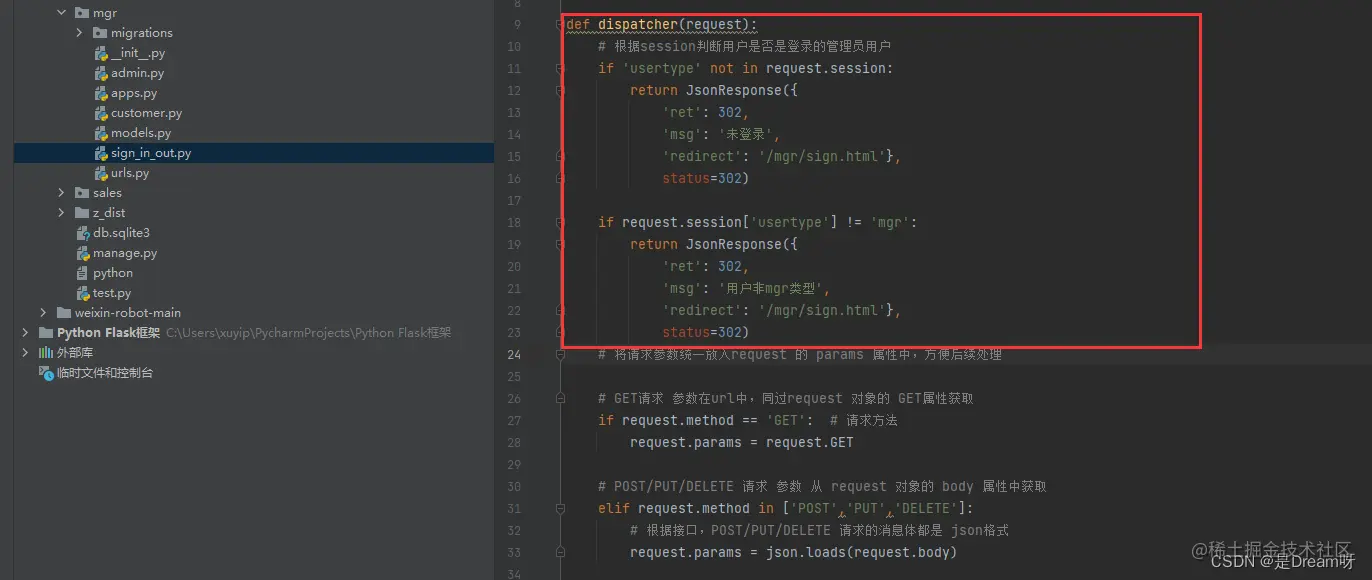Open customer.py from the project tree
This screenshot has width=1372, height=580.
point(146,113)
